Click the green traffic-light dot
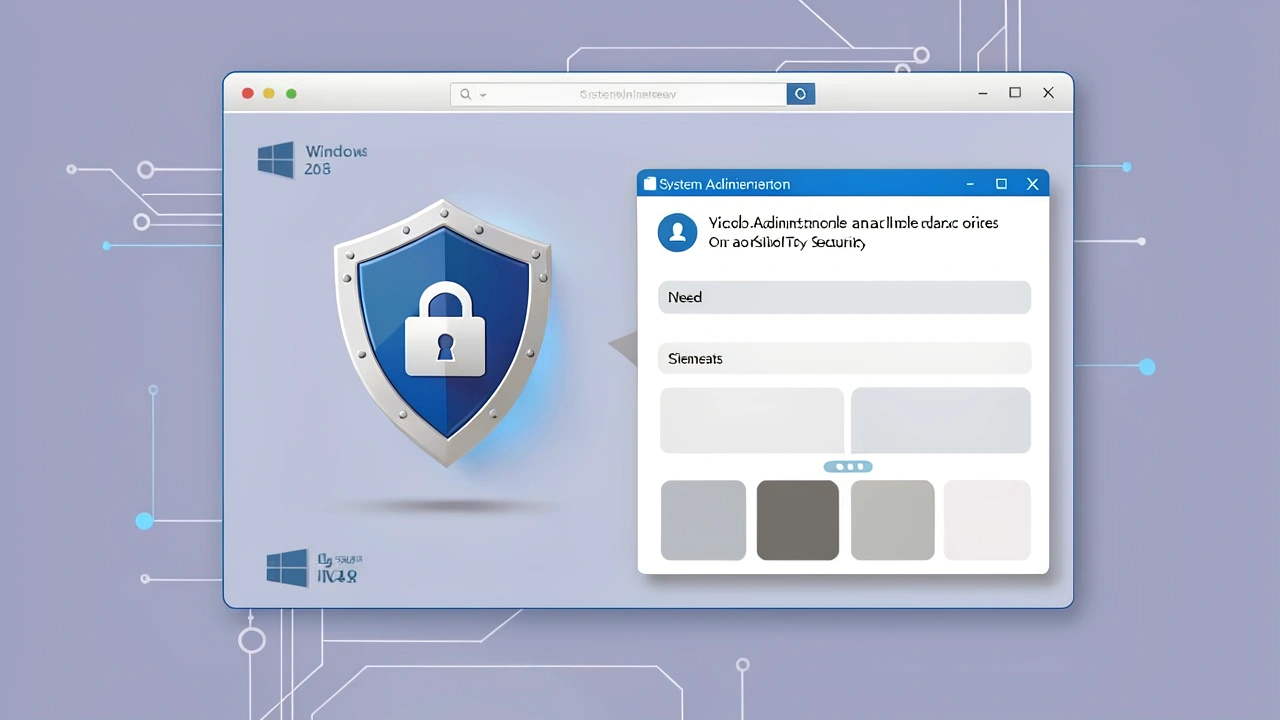Viewport: 1280px width, 720px height. [291, 93]
